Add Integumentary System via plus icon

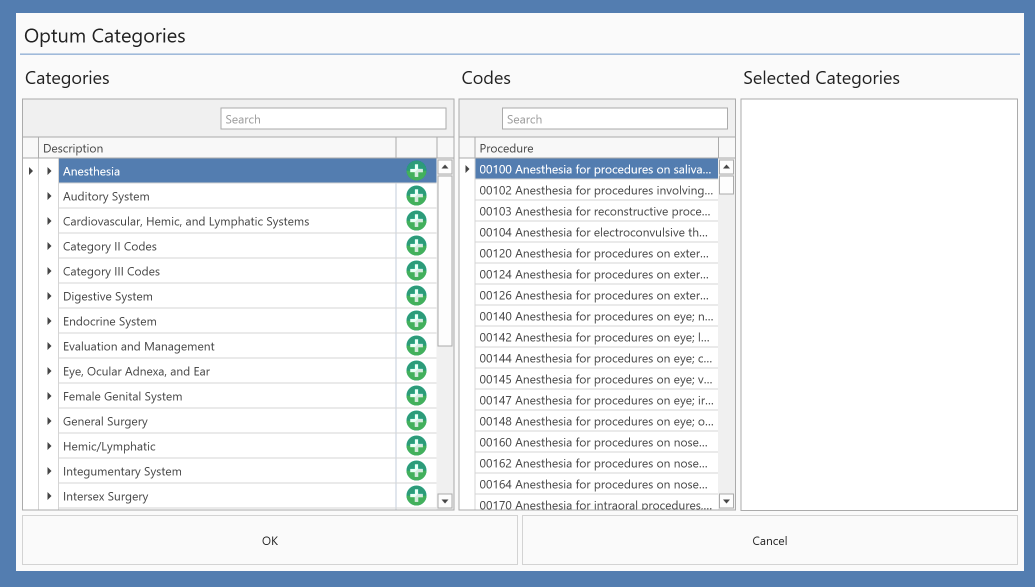point(417,471)
